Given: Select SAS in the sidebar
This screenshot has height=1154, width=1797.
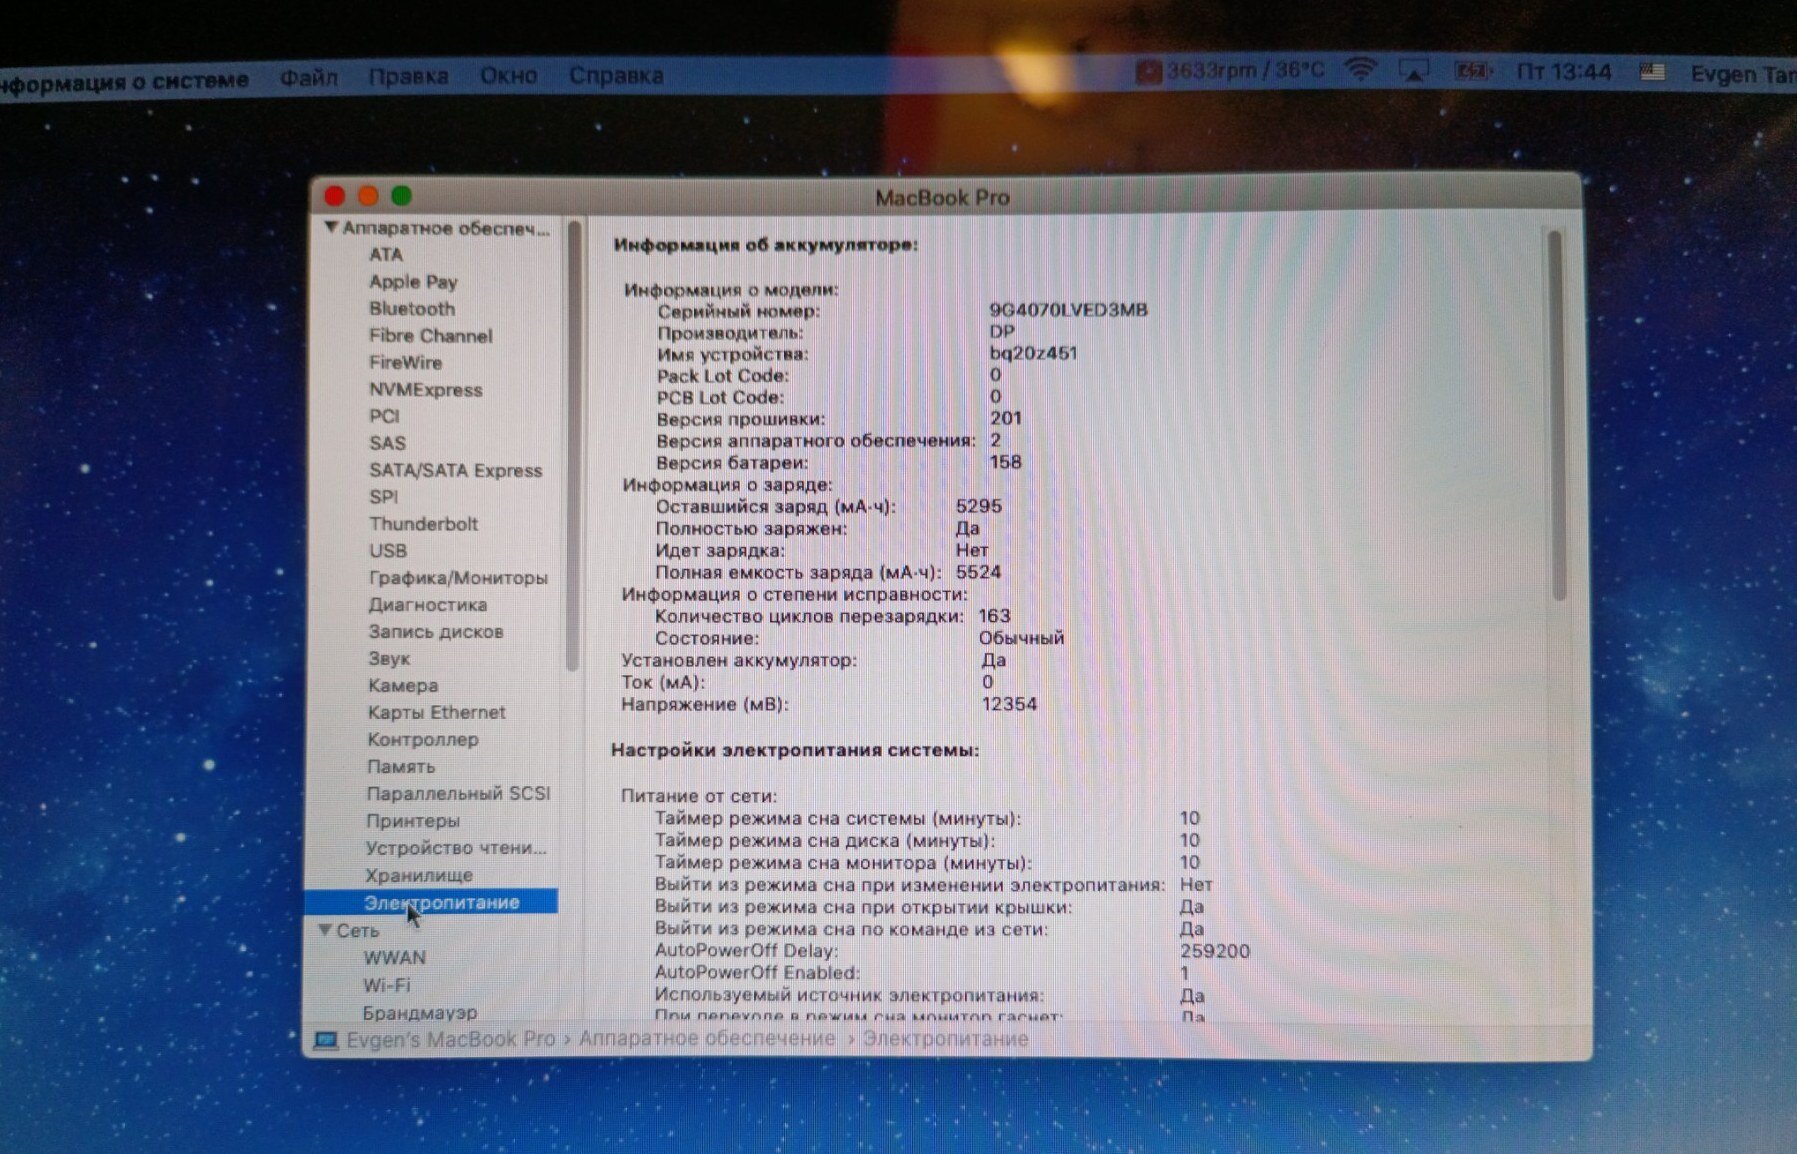Looking at the screenshot, I should tap(387, 443).
